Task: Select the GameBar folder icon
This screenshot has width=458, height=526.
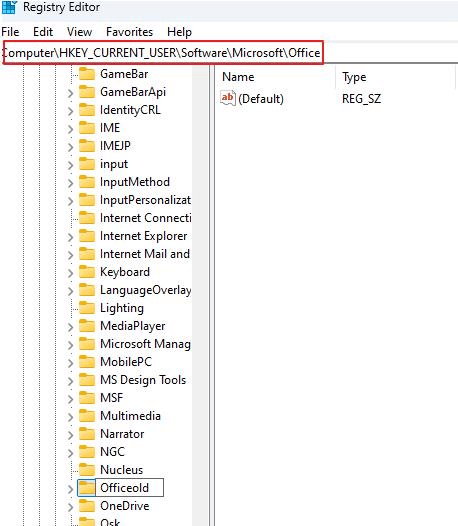Action: (87, 74)
